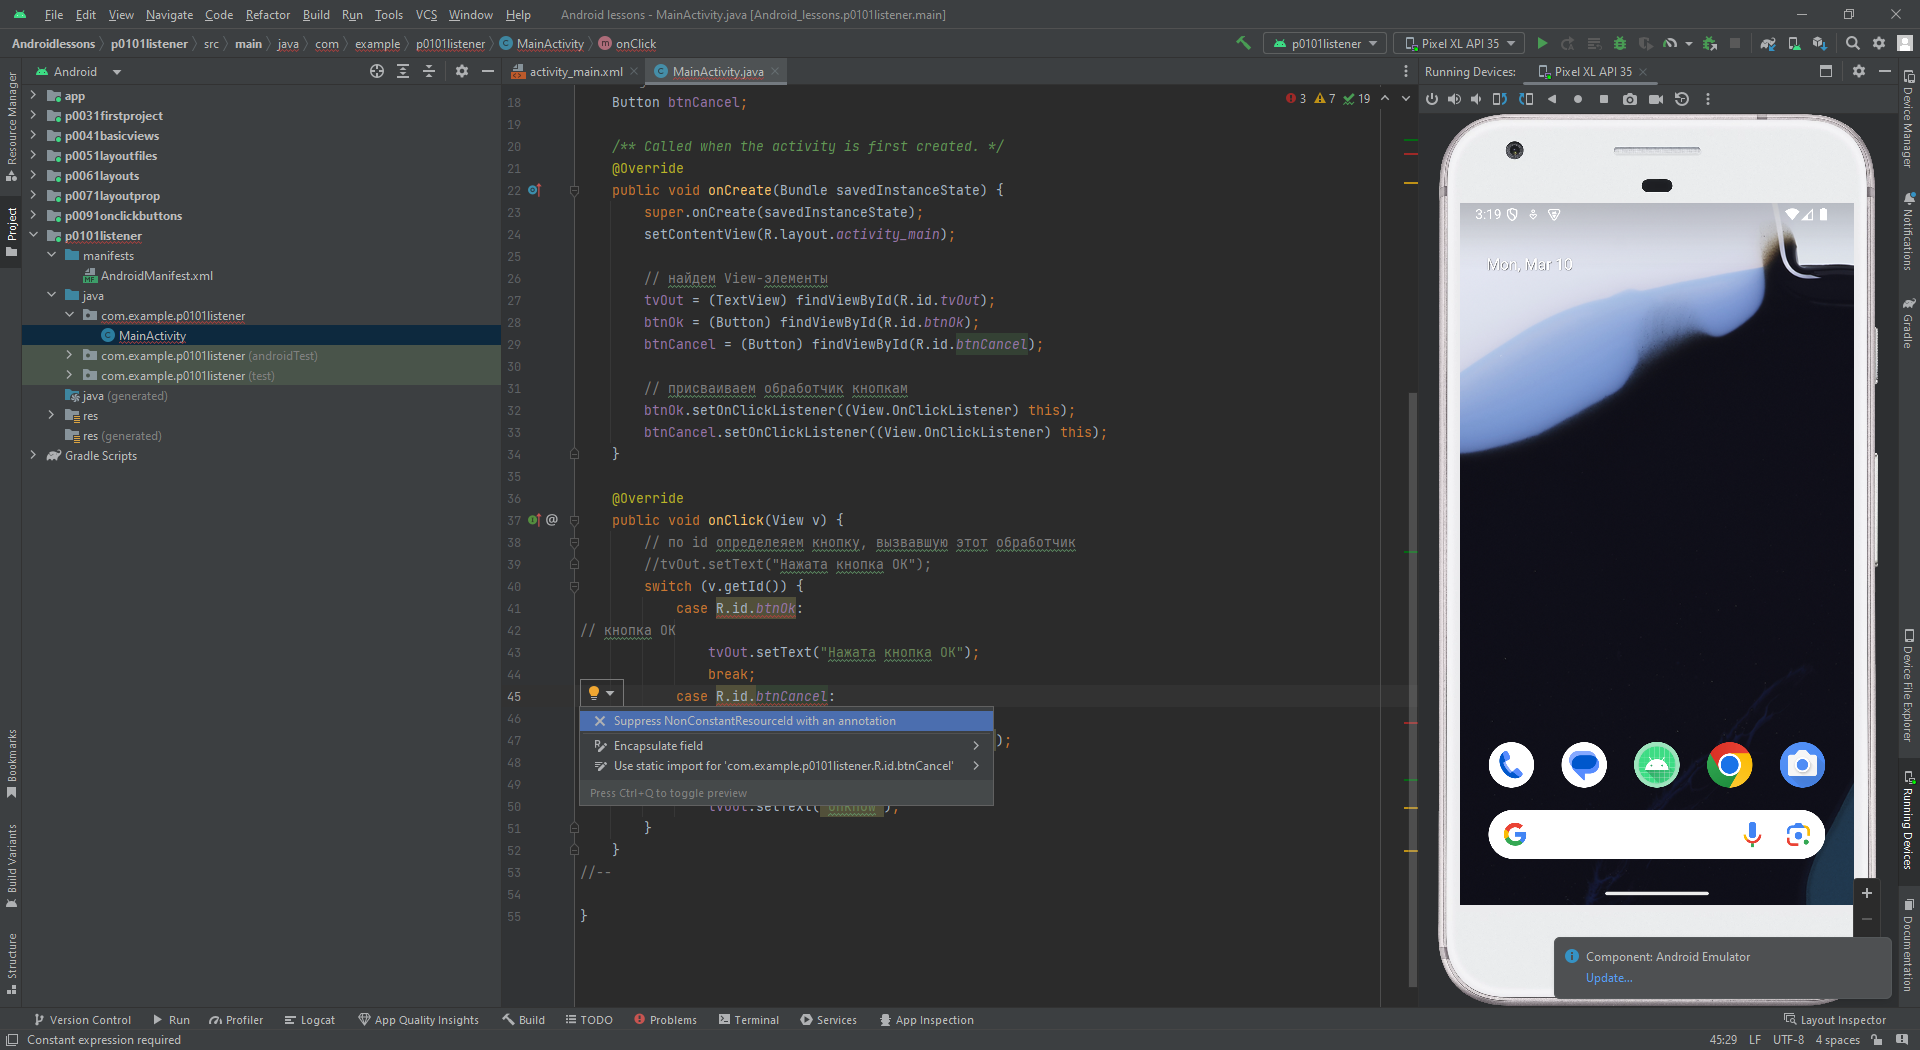Rotate the emulator left
This screenshot has width=1920, height=1050.
pyautogui.click(x=1499, y=99)
